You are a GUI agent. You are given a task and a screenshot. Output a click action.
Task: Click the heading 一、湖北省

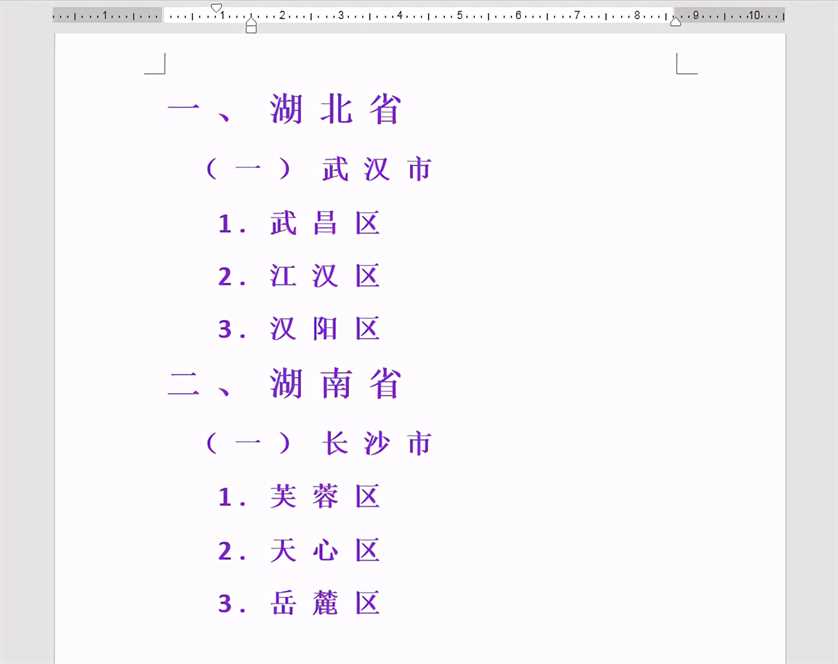[x=284, y=110]
